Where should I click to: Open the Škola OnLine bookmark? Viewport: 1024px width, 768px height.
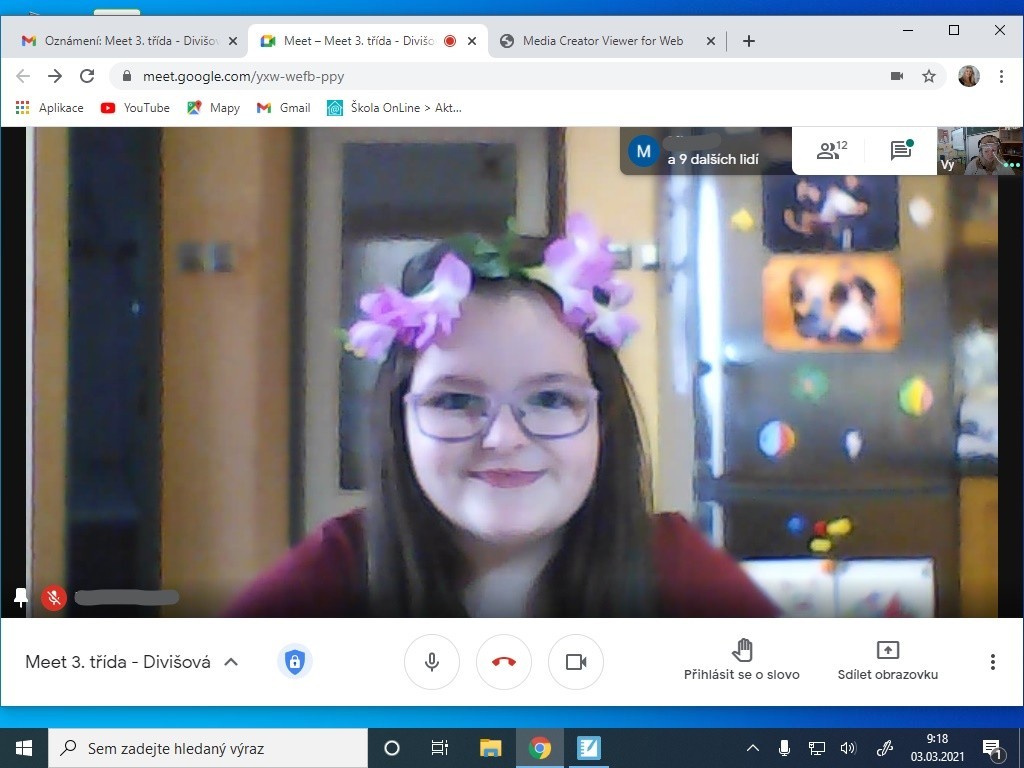[x=394, y=108]
